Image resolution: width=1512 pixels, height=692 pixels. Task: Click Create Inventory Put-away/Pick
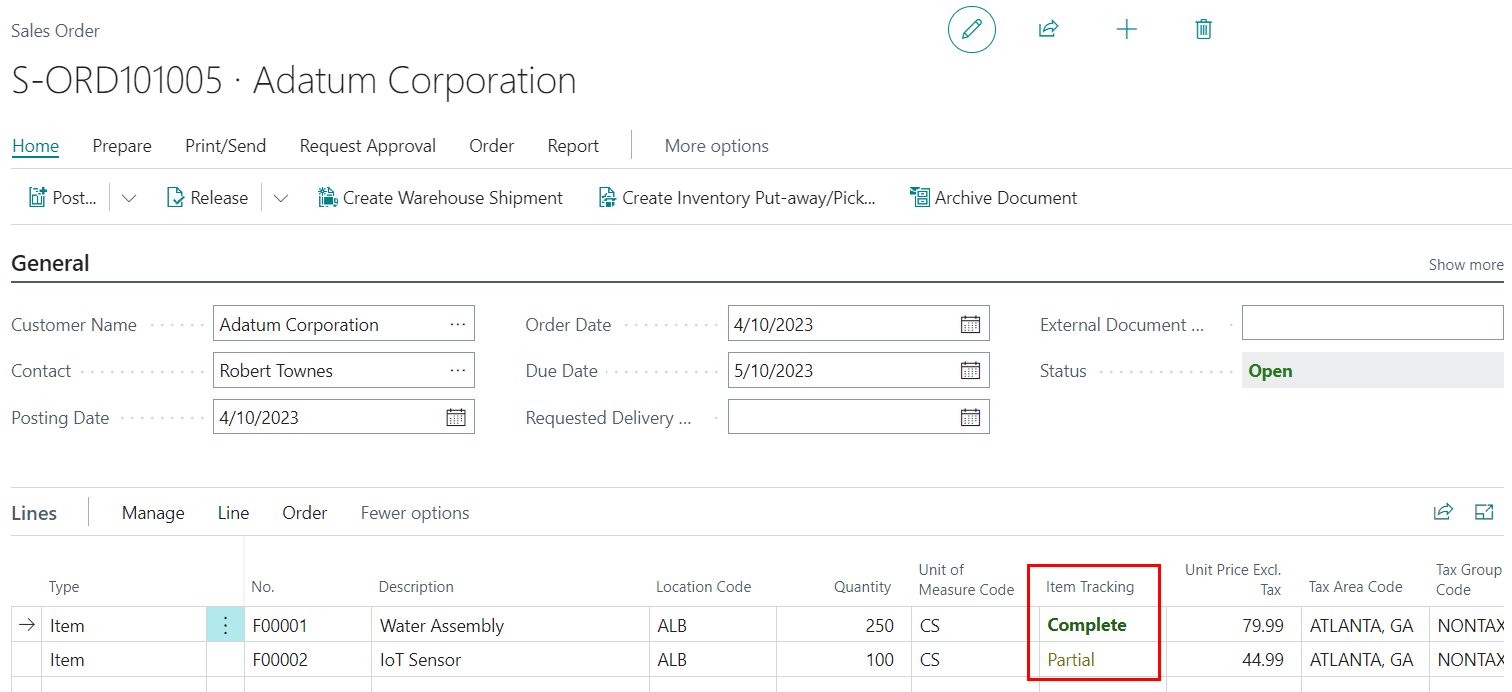[x=737, y=198]
